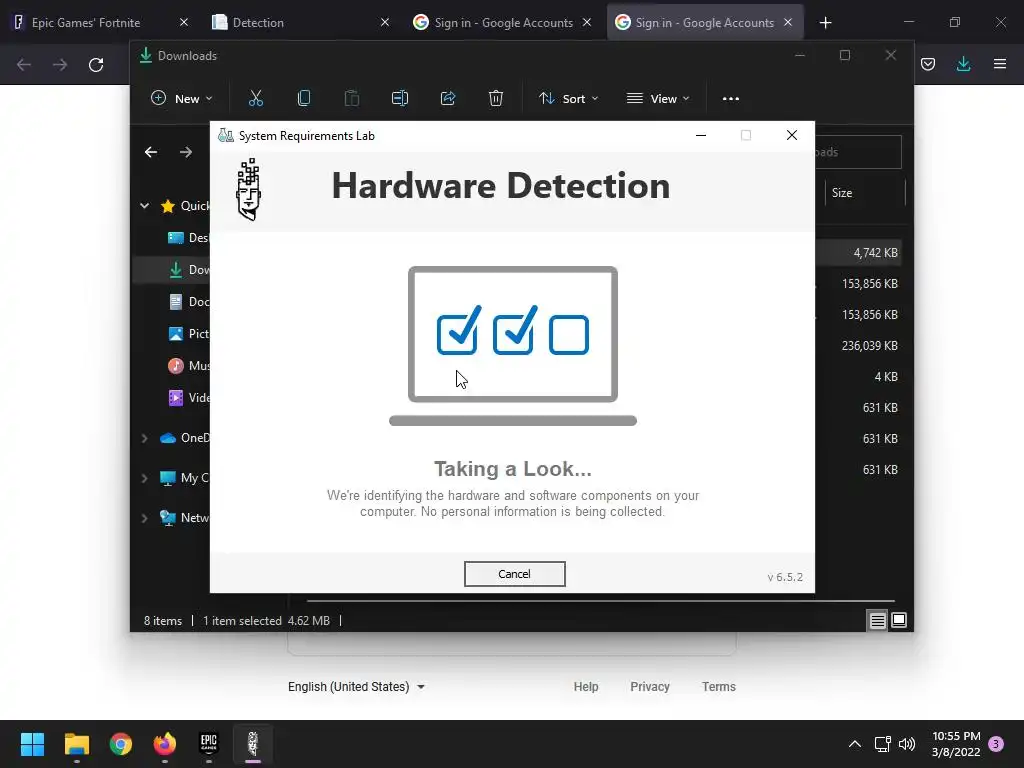The width and height of the screenshot is (1024, 768).
Task: Click the volume speaker tray icon
Action: click(x=906, y=744)
